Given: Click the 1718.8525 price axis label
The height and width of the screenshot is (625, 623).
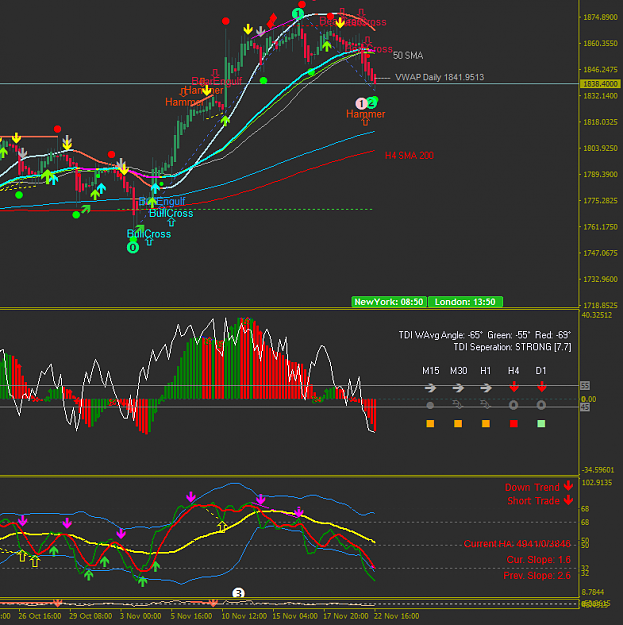Looking at the screenshot, I should tap(600, 305).
